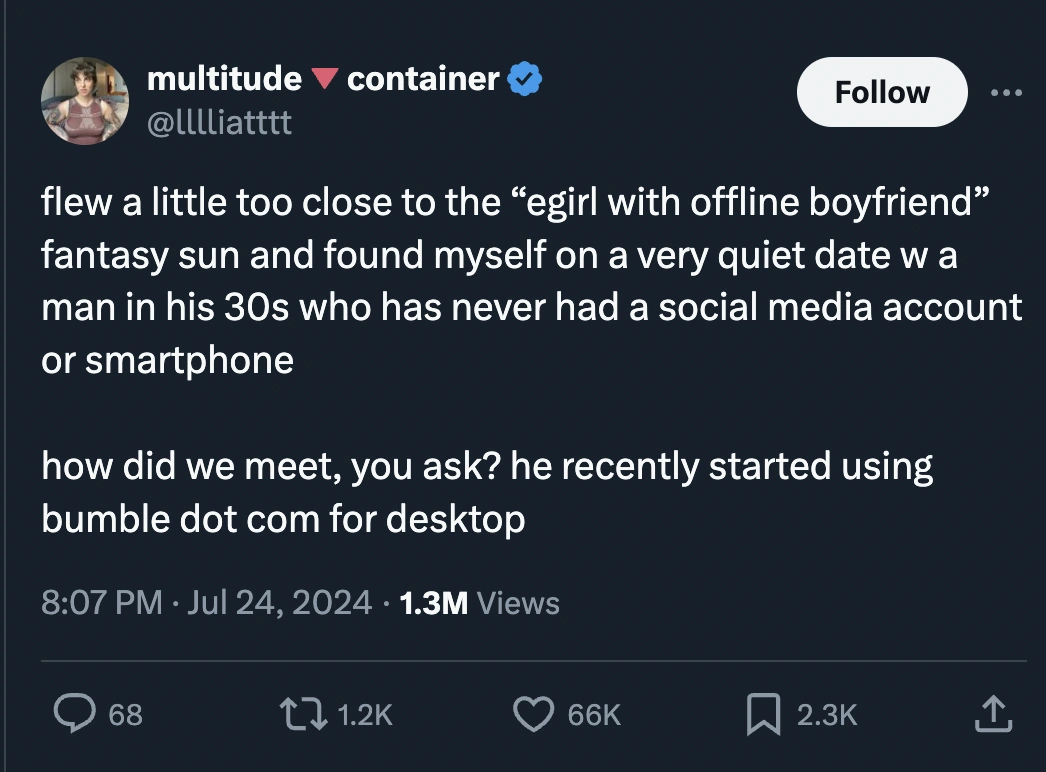View the 1.3M Views analytics
This screenshot has width=1046, height=772.
(479, 602)
